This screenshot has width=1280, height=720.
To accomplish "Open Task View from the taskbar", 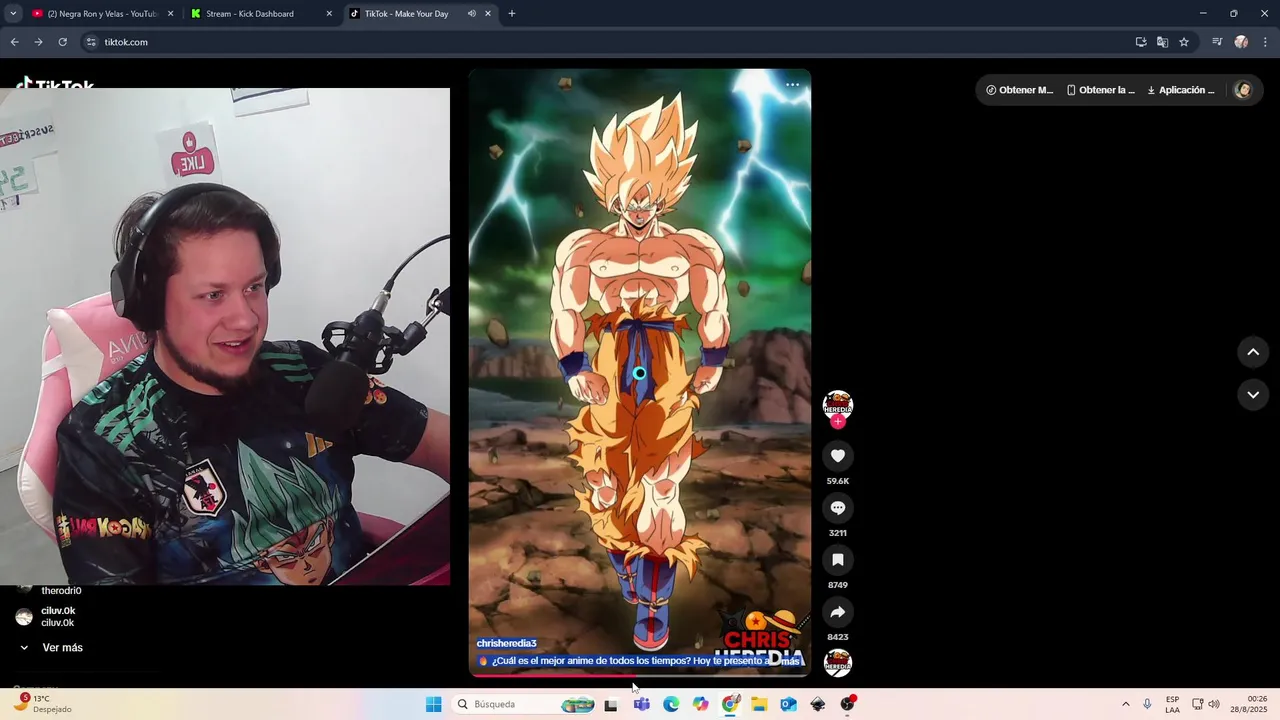I will 611,704.
